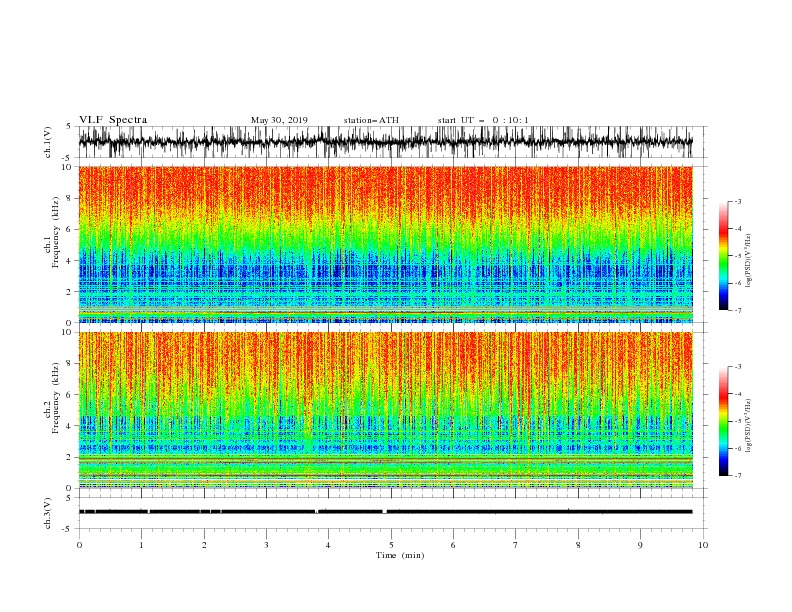Click the ch.2 spectrogram "8" kHz tick label
The height and width of the screenshot is (612, 792).
point(69,364)
